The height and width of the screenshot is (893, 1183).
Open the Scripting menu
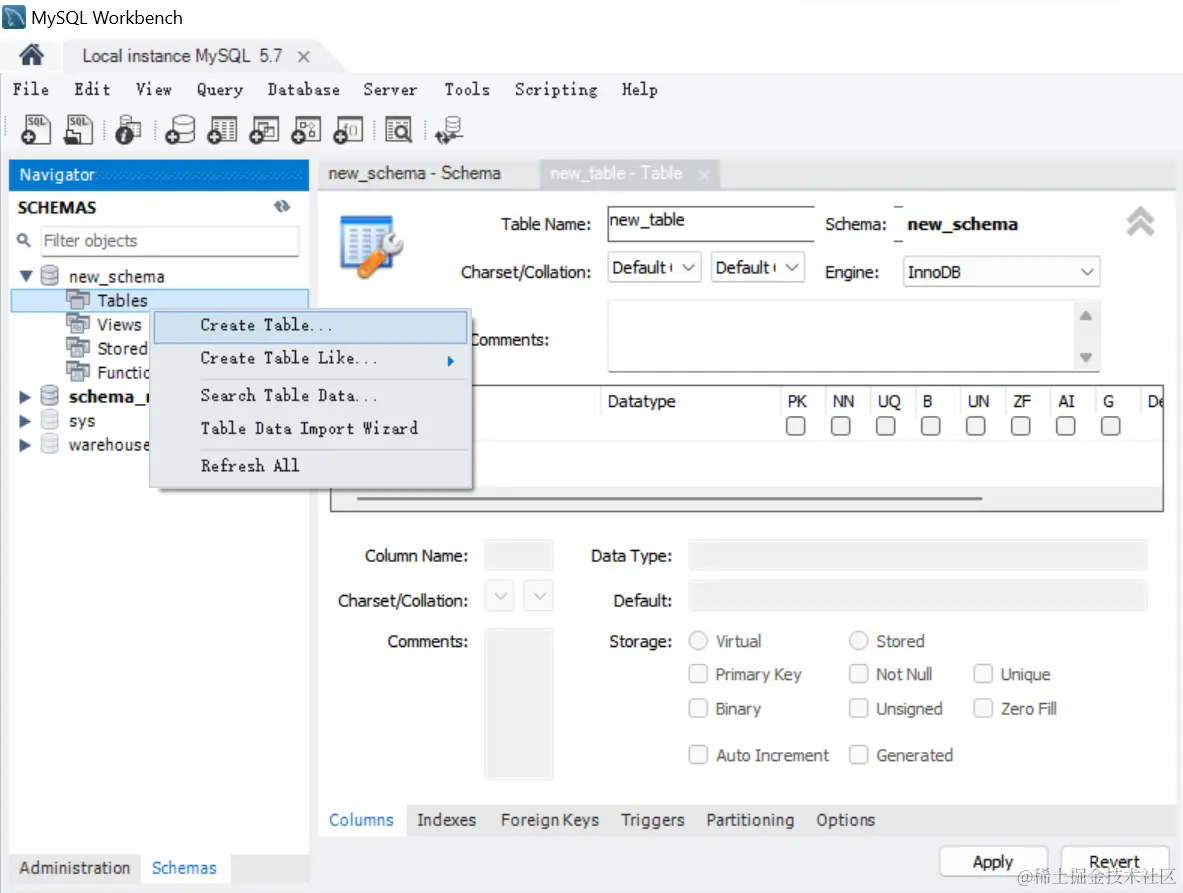(556, 90)
